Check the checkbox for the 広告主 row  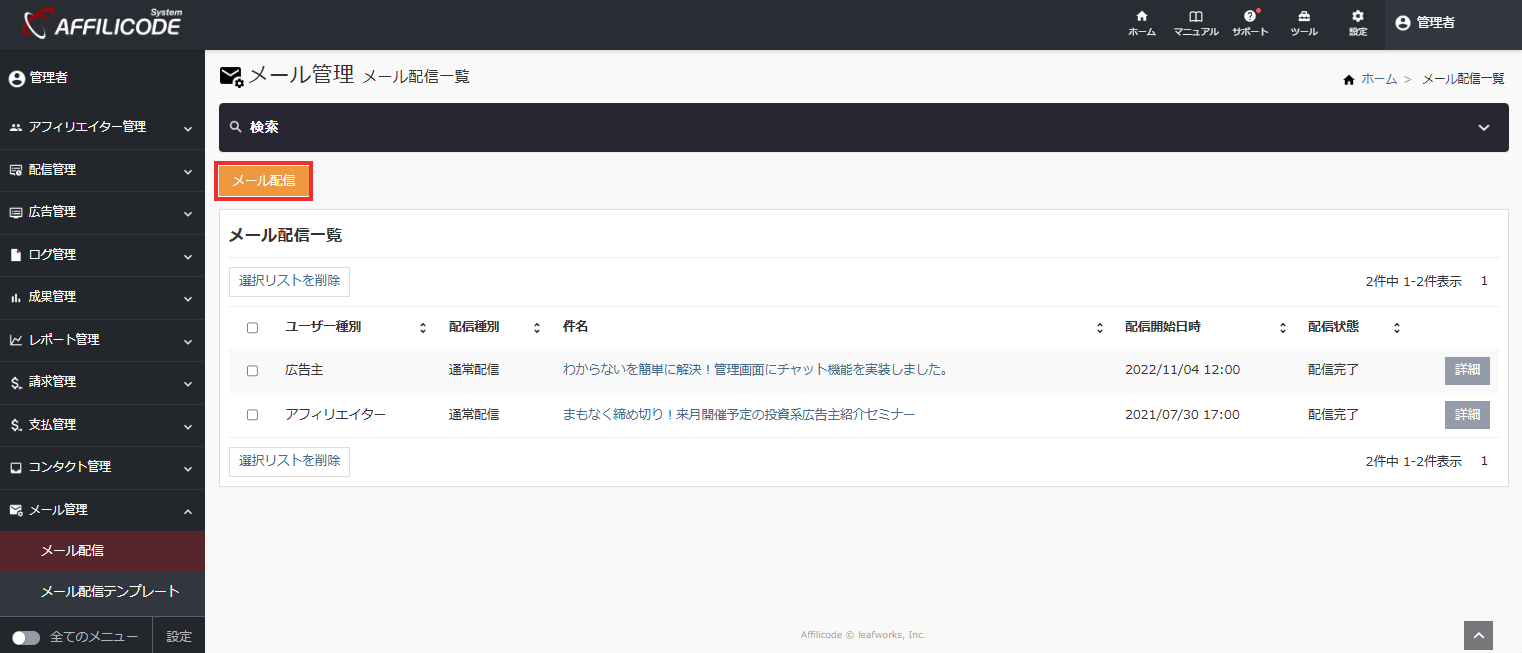click(x=252, y=370)
